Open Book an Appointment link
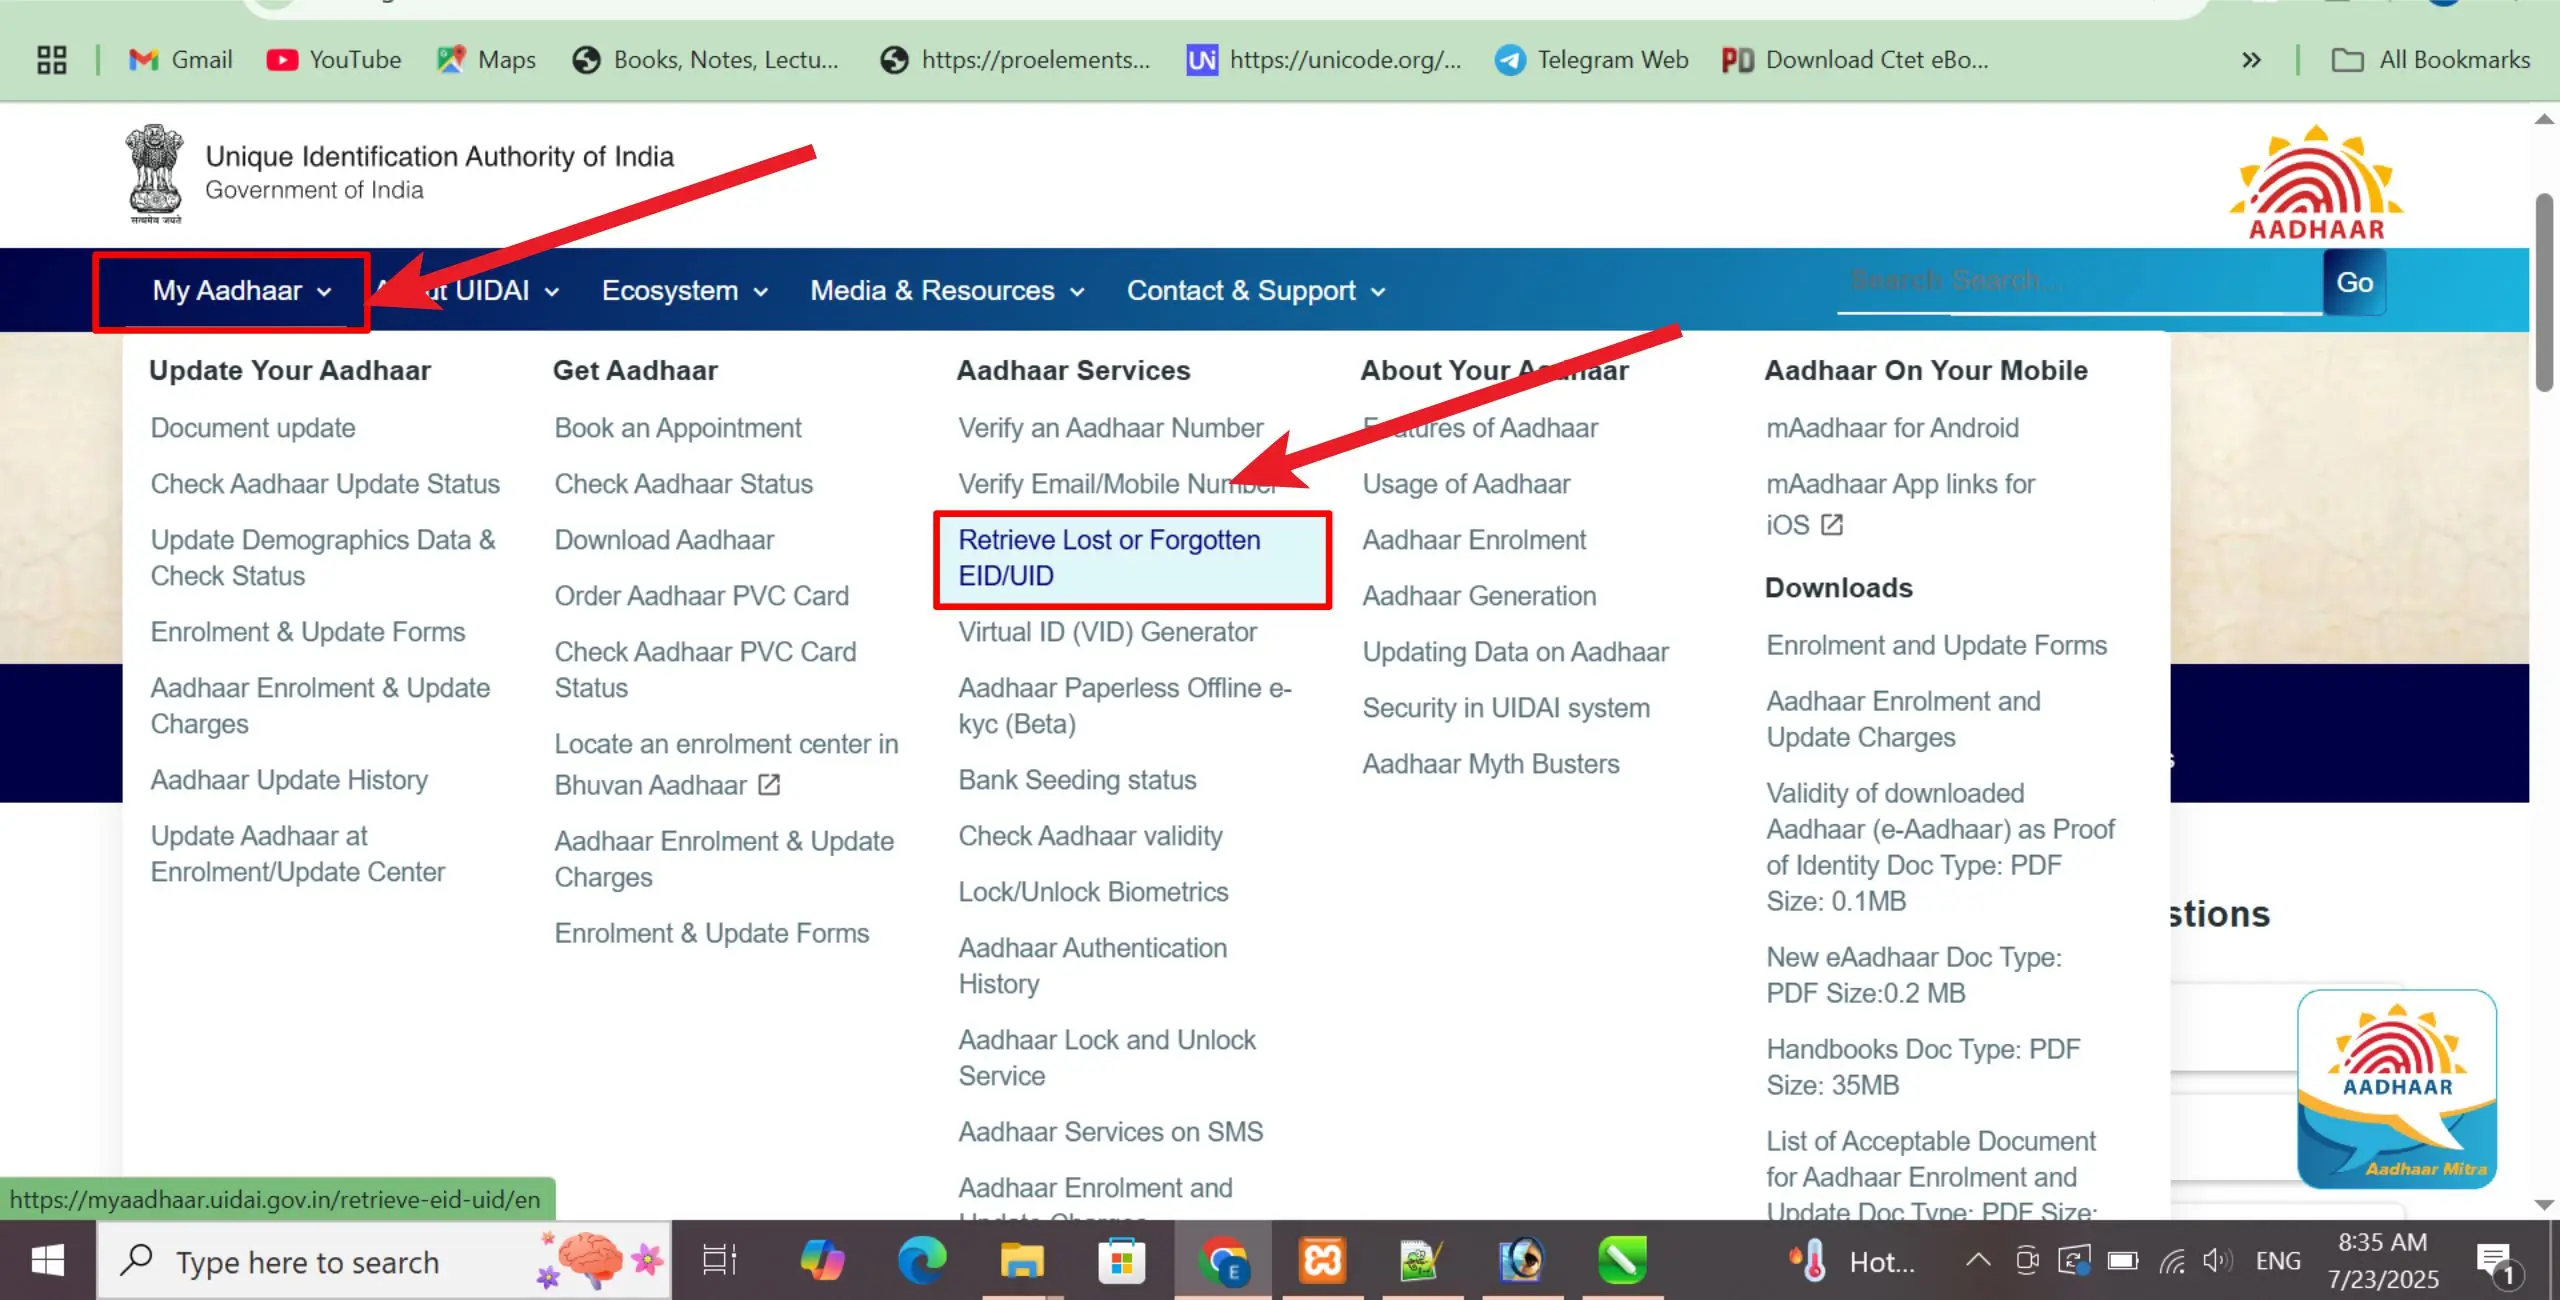Image resolution: width=2560 pixels, height=1300 pixels. click(x=678, y=428)
